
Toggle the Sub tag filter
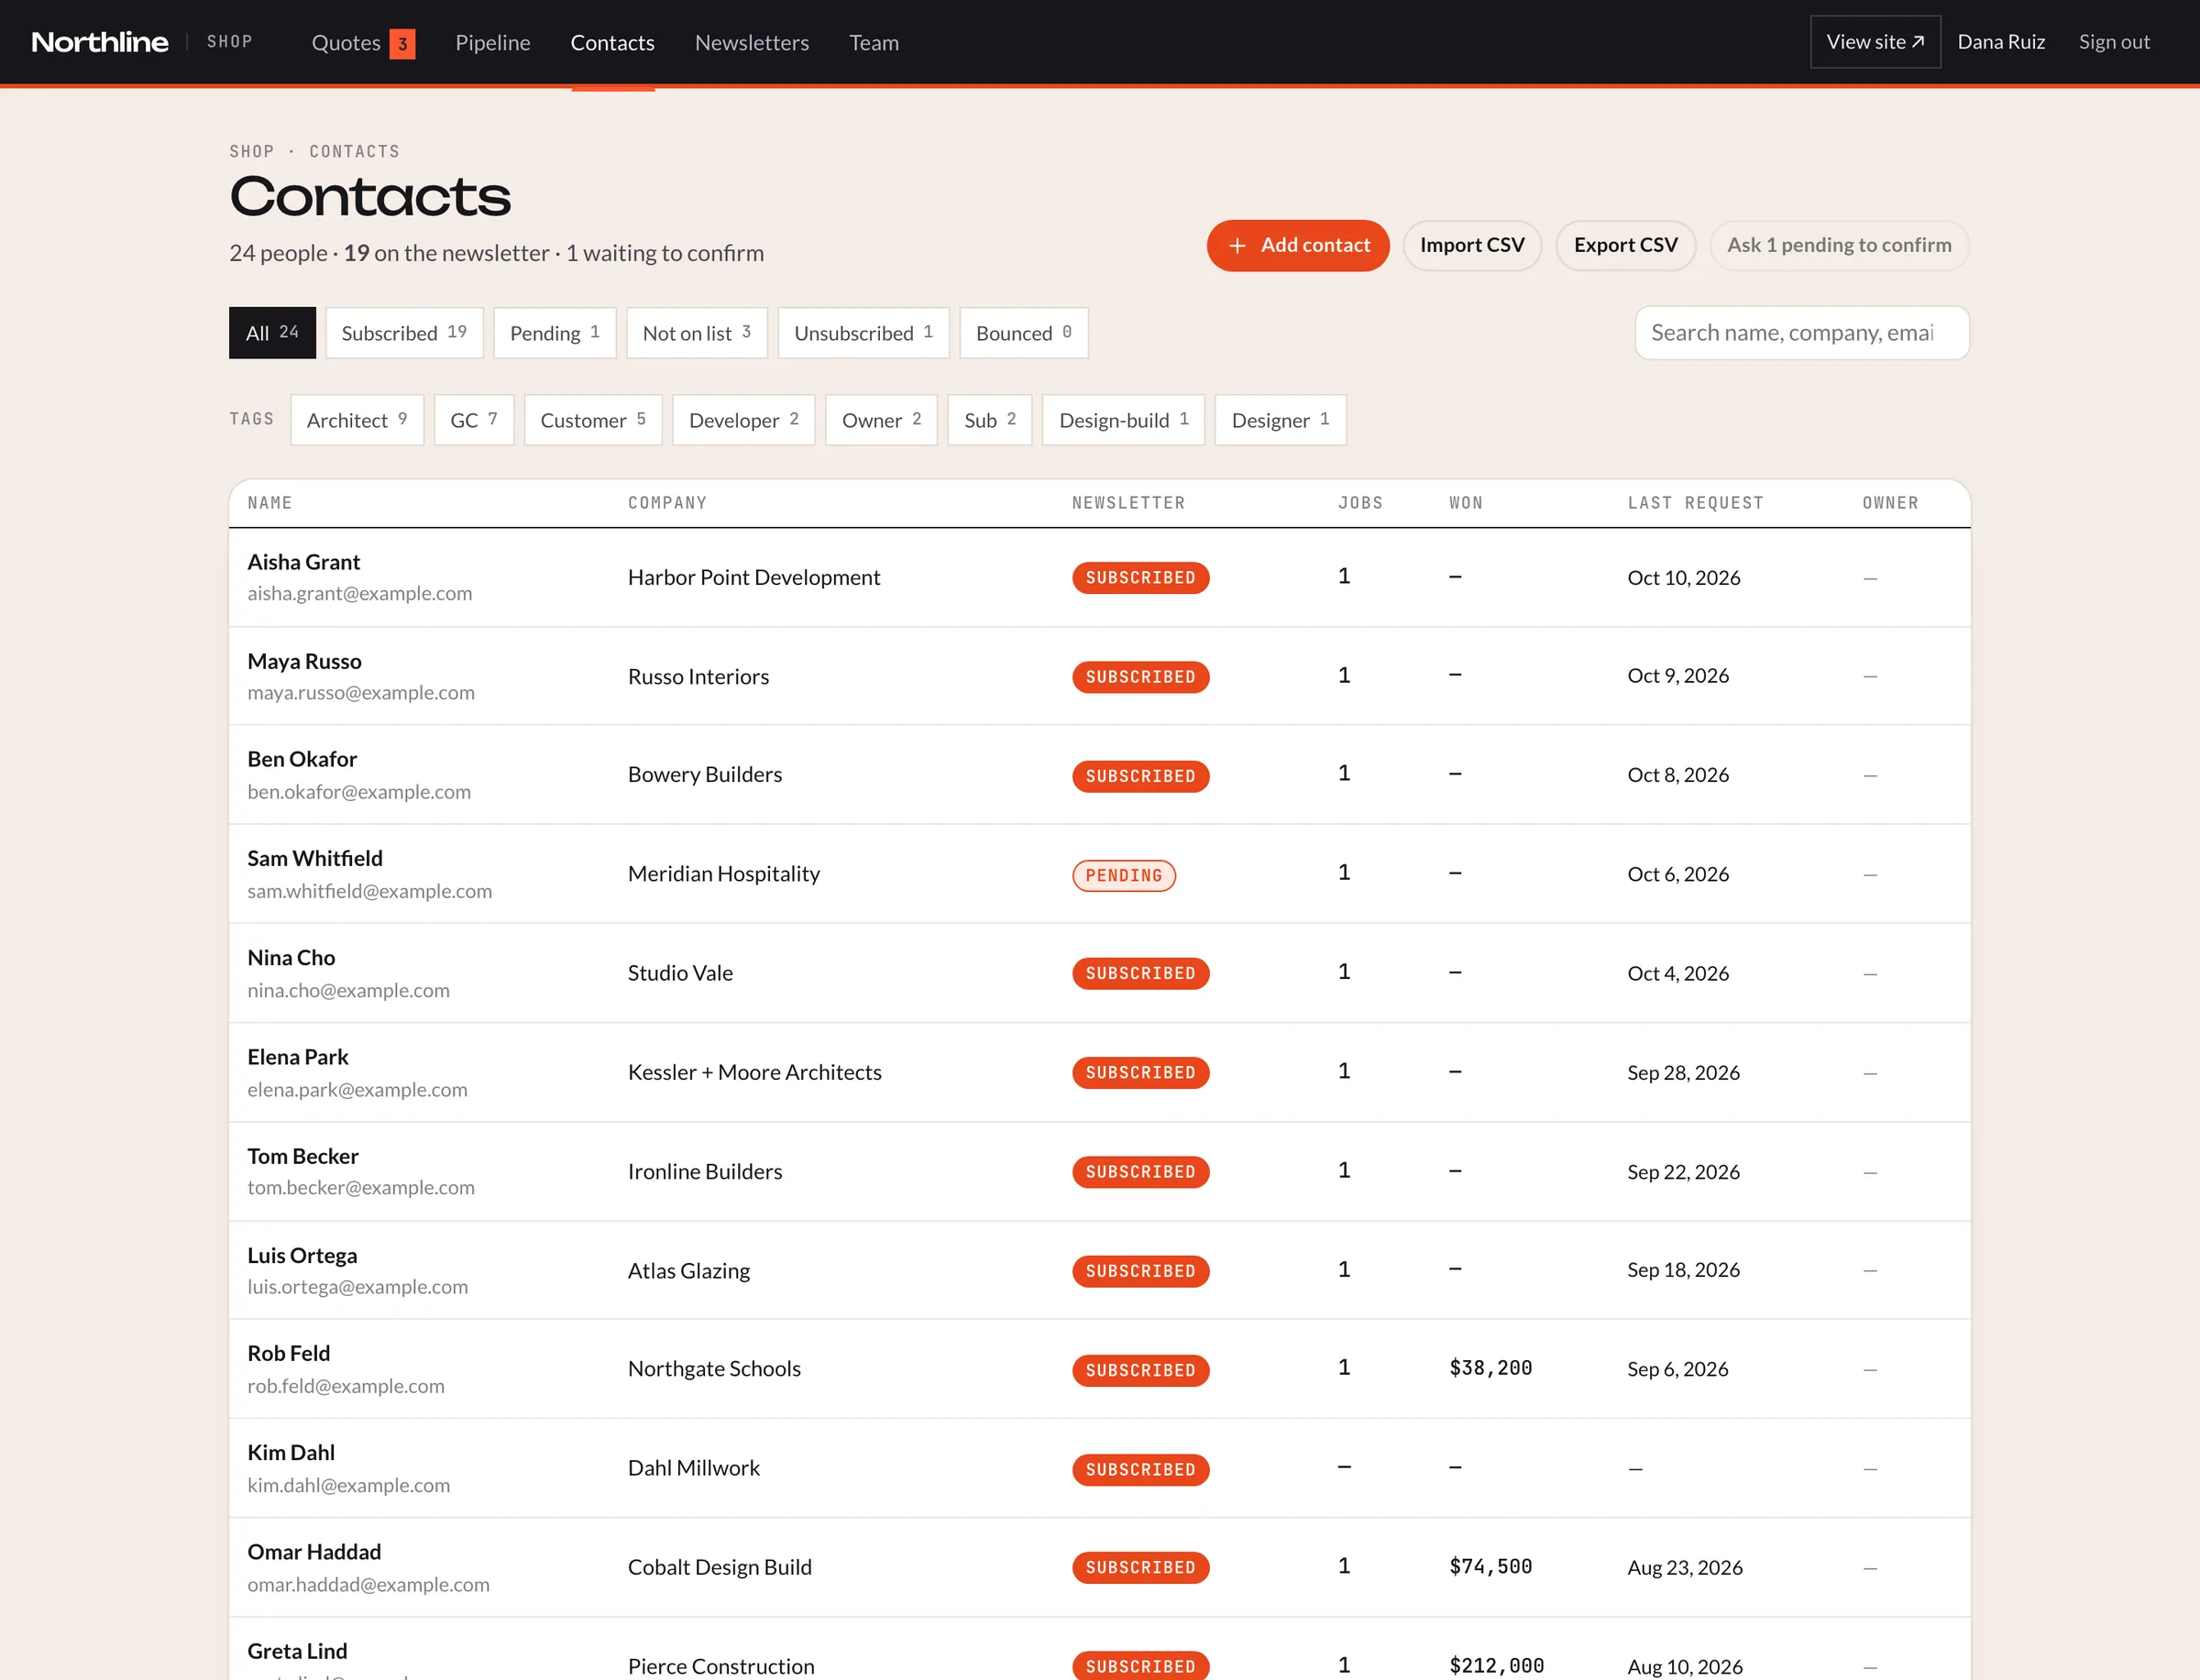[x=990, y=420]
